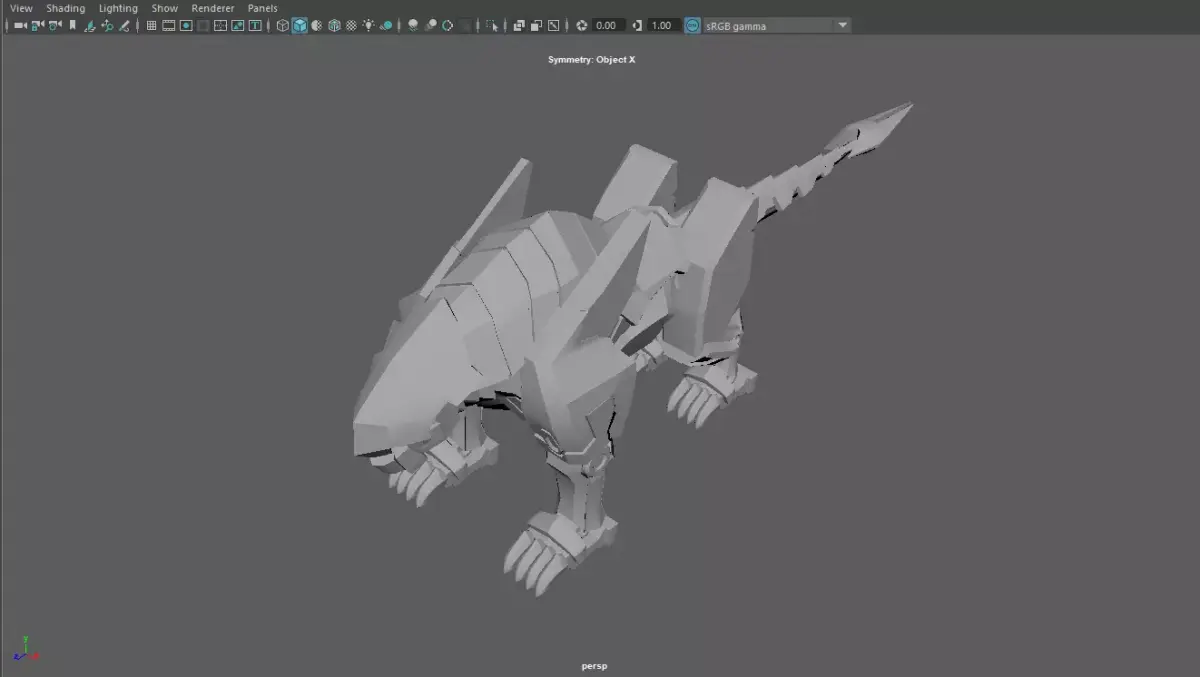Toggle the X-Ray Joints icon
The height and width of the screenshot is (677, 1200).
554,25
